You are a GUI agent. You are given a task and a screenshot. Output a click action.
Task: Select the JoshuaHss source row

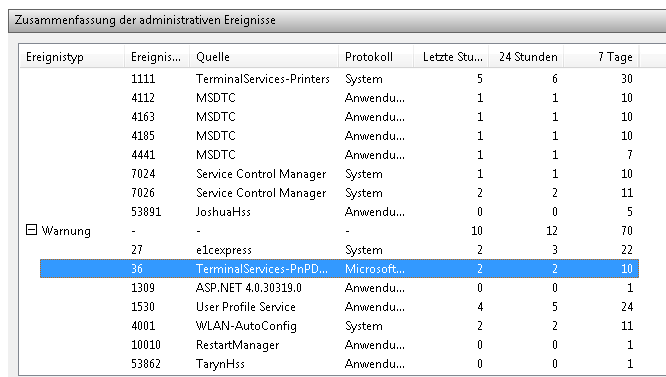coord(339,211)
